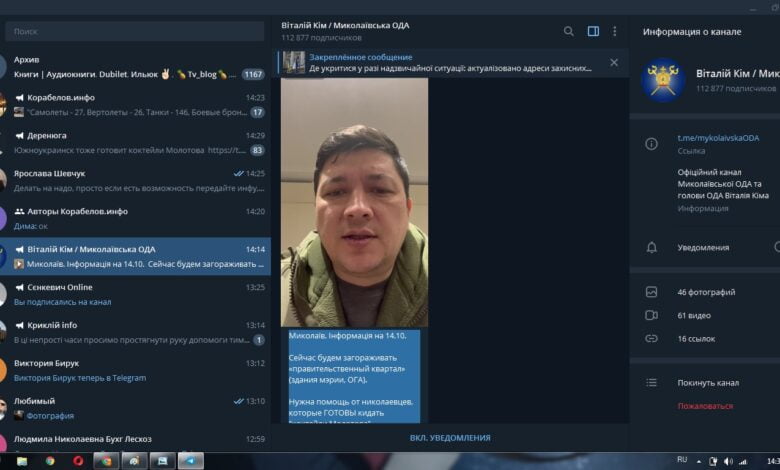780x470 pixels.
Task: Open the 46 фотографий media section
Action: pos(706,292)
